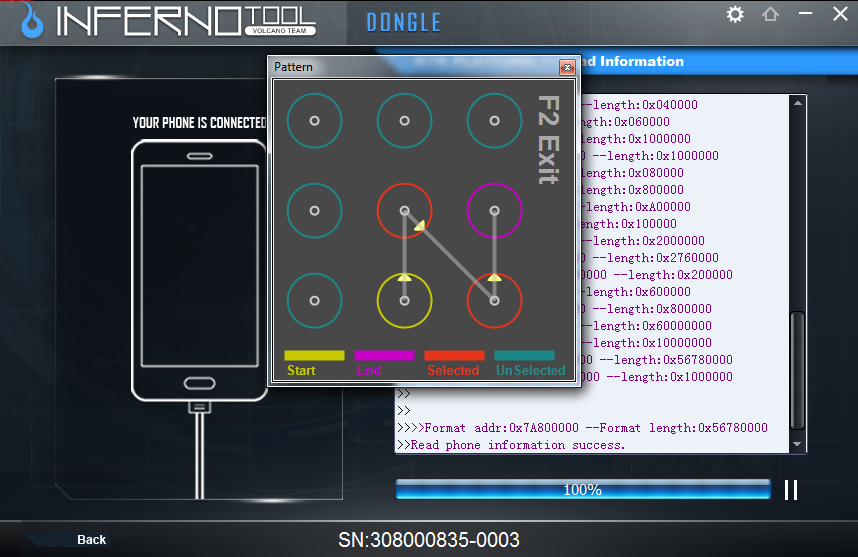Click the 'Format addr:0x7A800000' log line
The image size is (858, 557).
click(582, 428)
